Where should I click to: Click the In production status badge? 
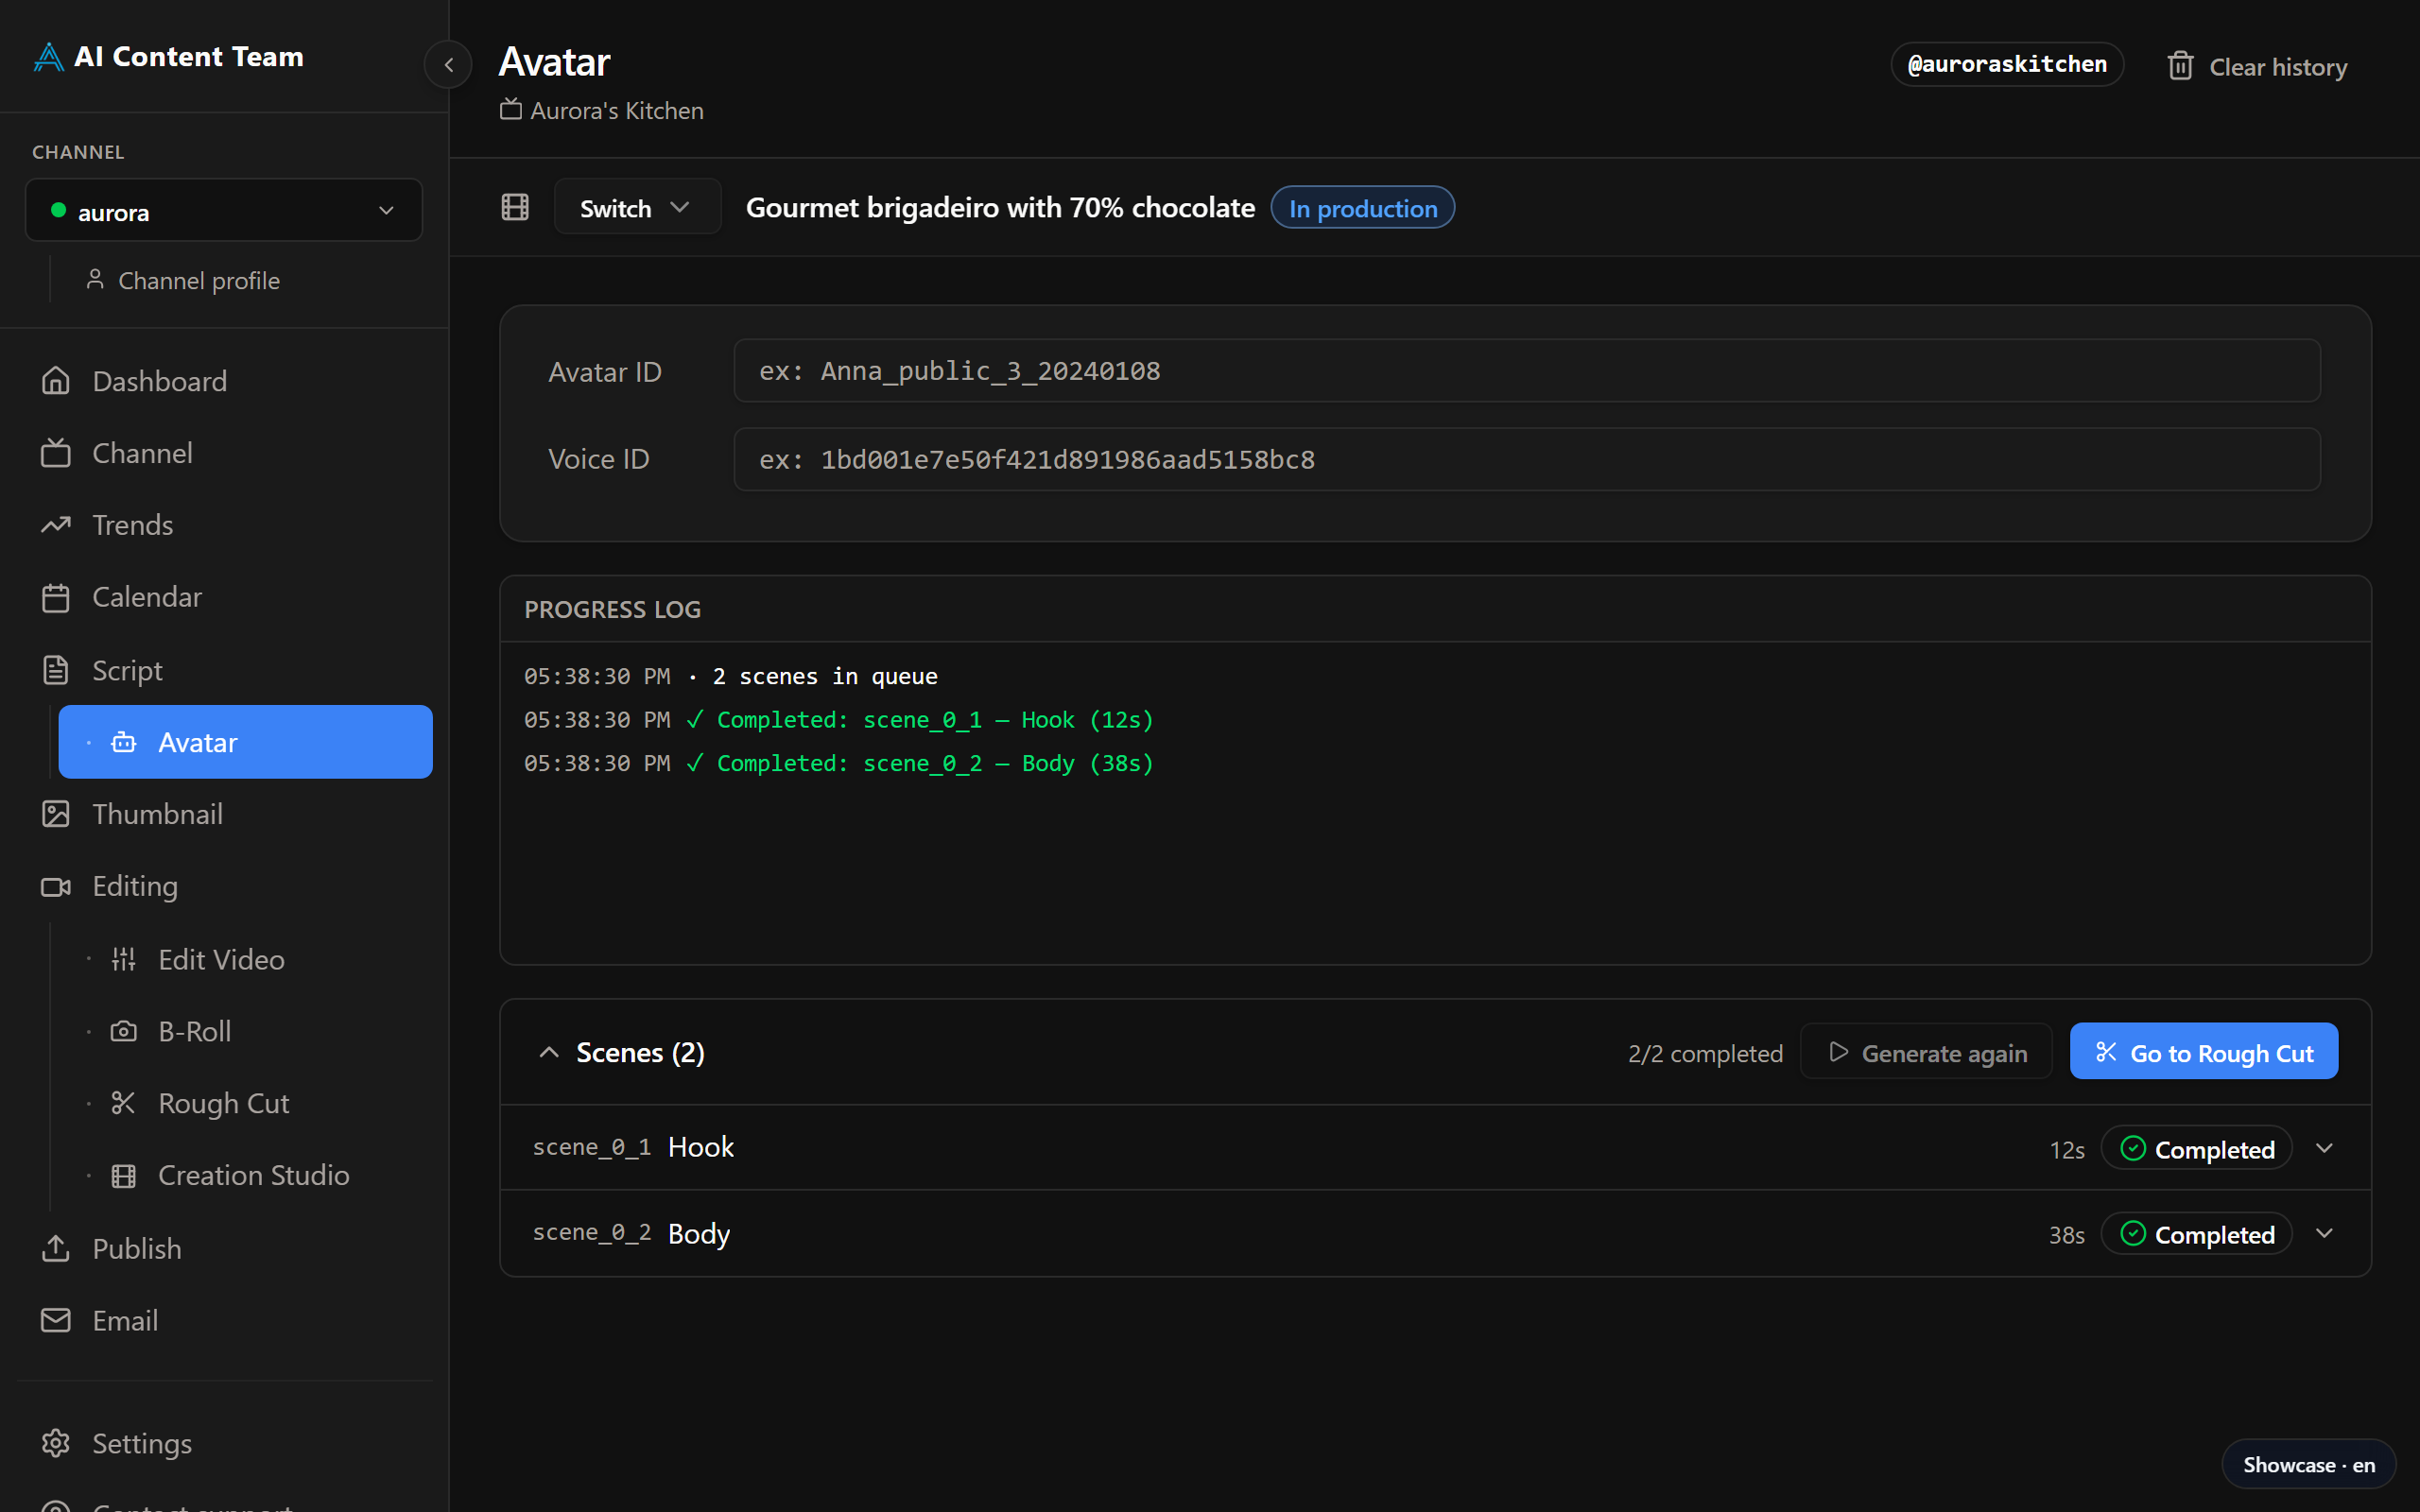[1363, 208]
